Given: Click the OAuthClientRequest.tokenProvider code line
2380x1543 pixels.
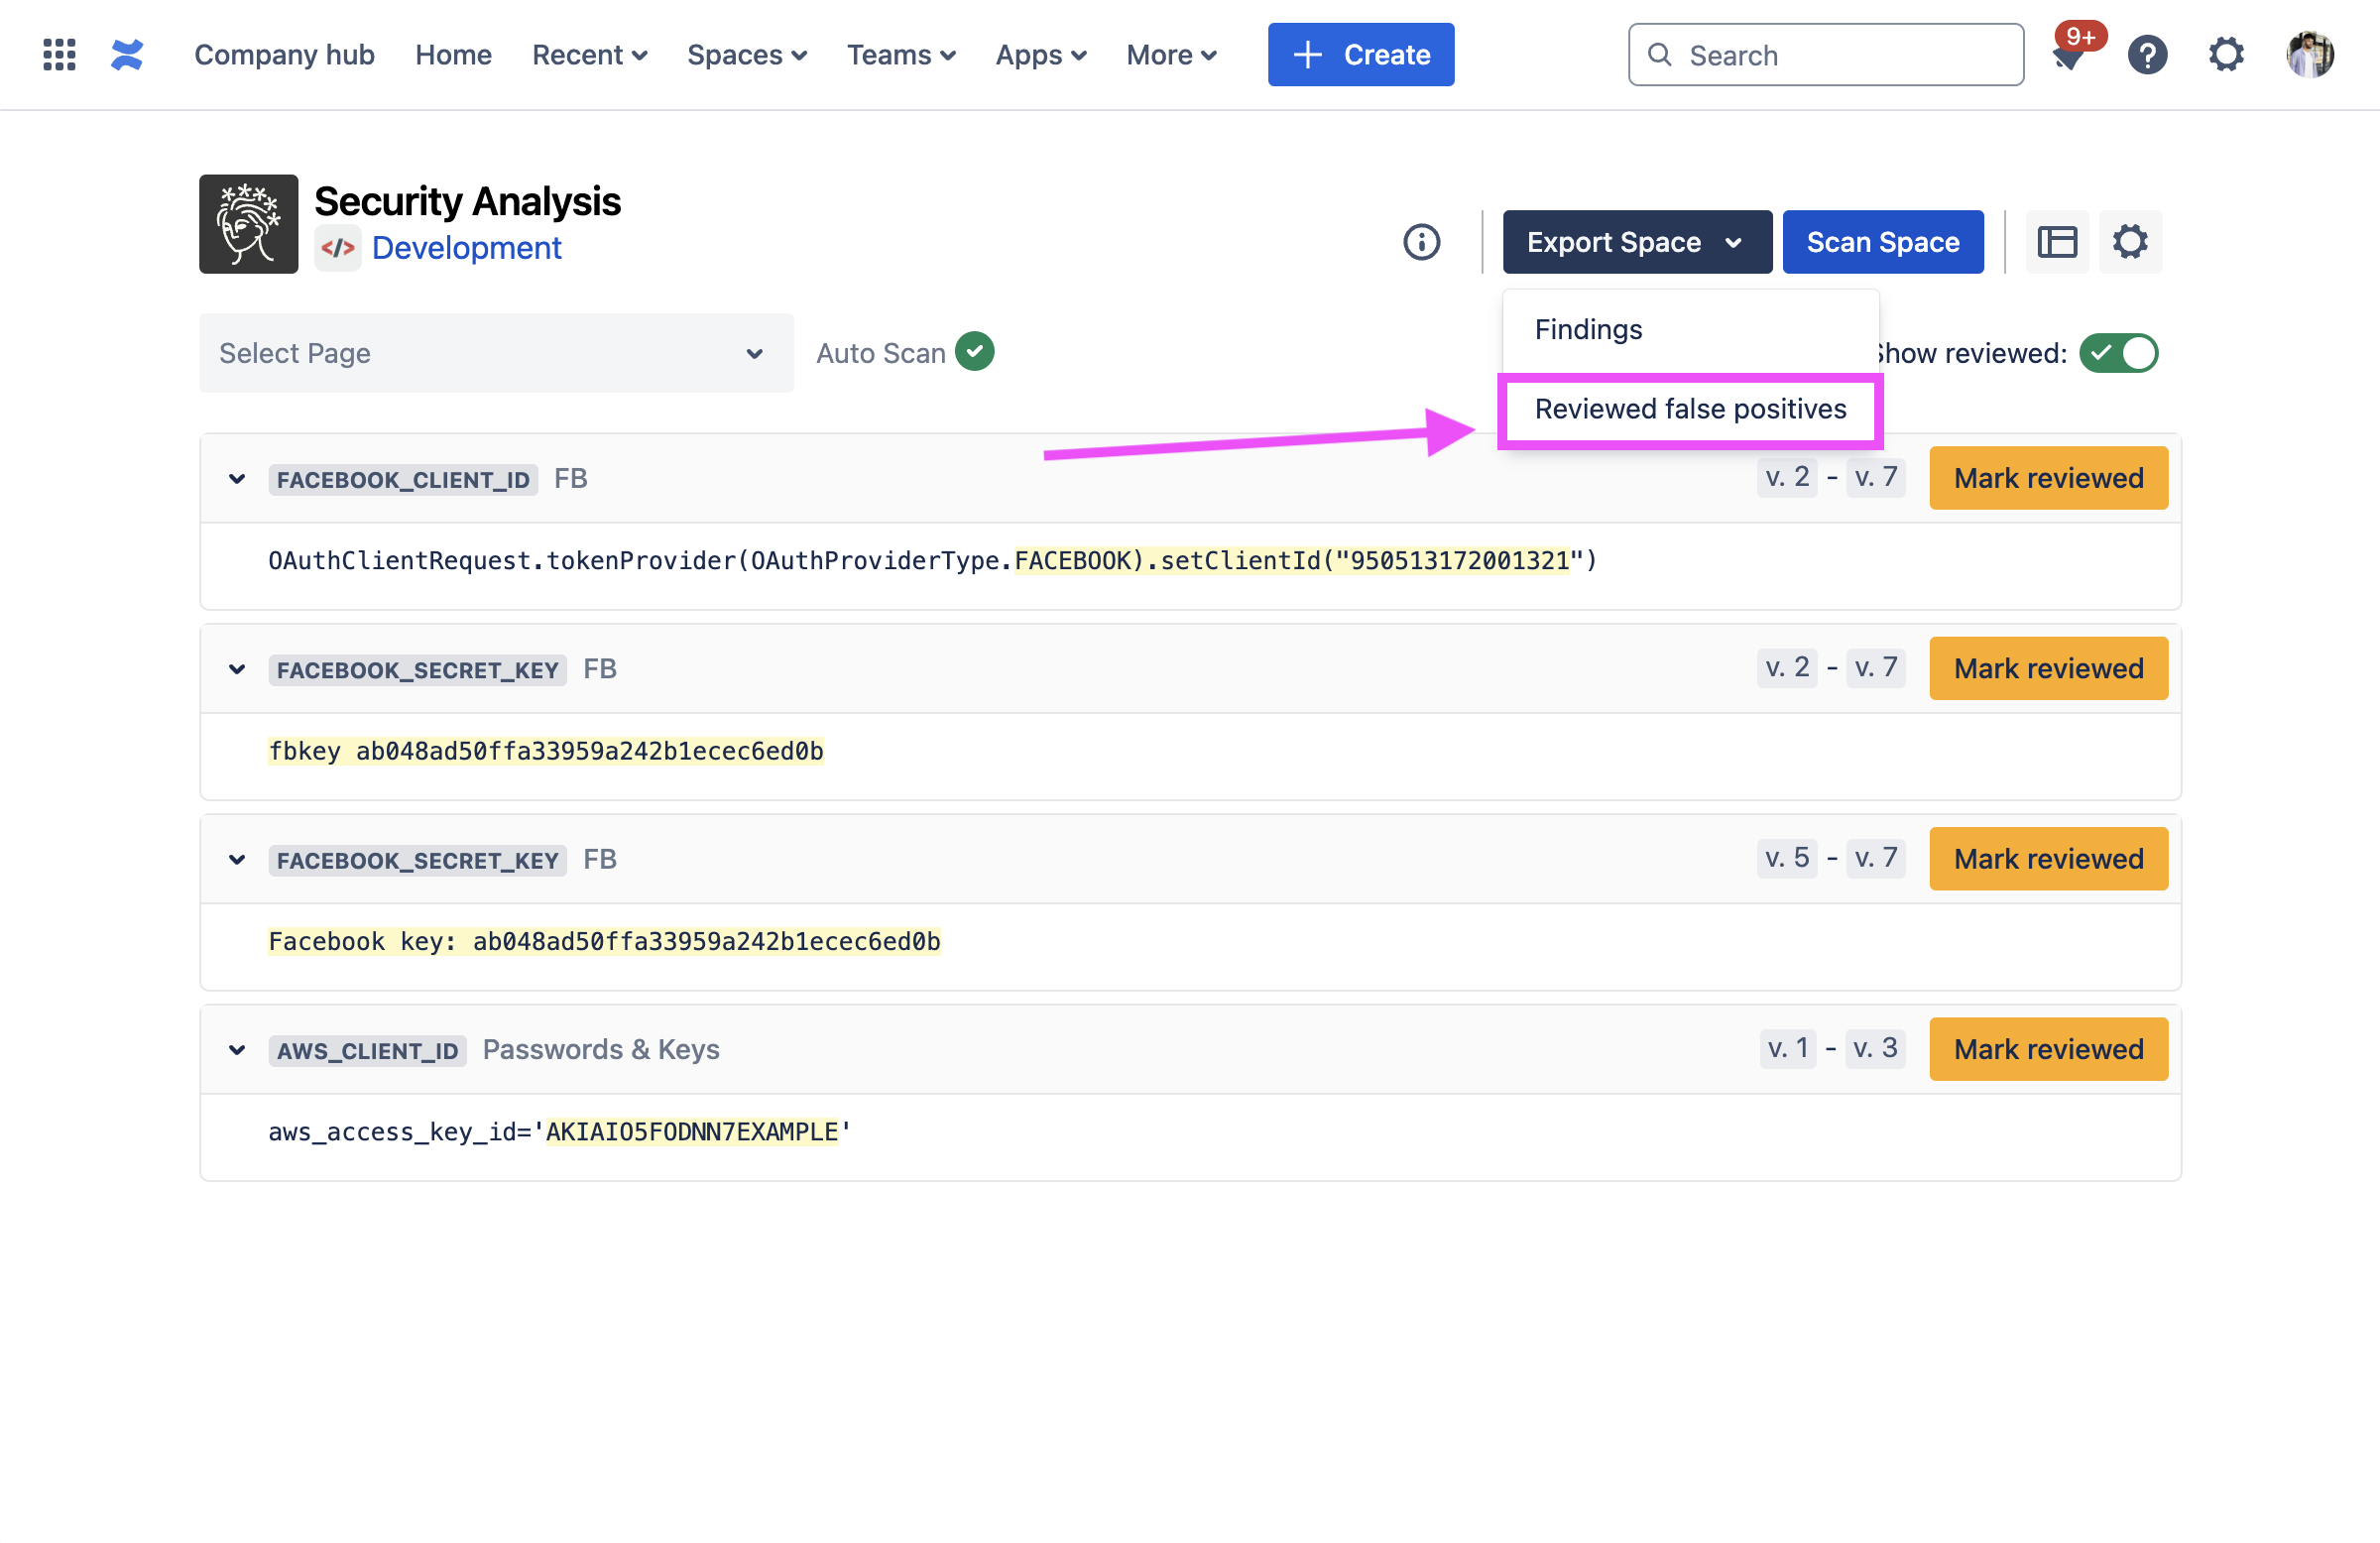Looking at the screenshot, I should (x=932, y=561).
